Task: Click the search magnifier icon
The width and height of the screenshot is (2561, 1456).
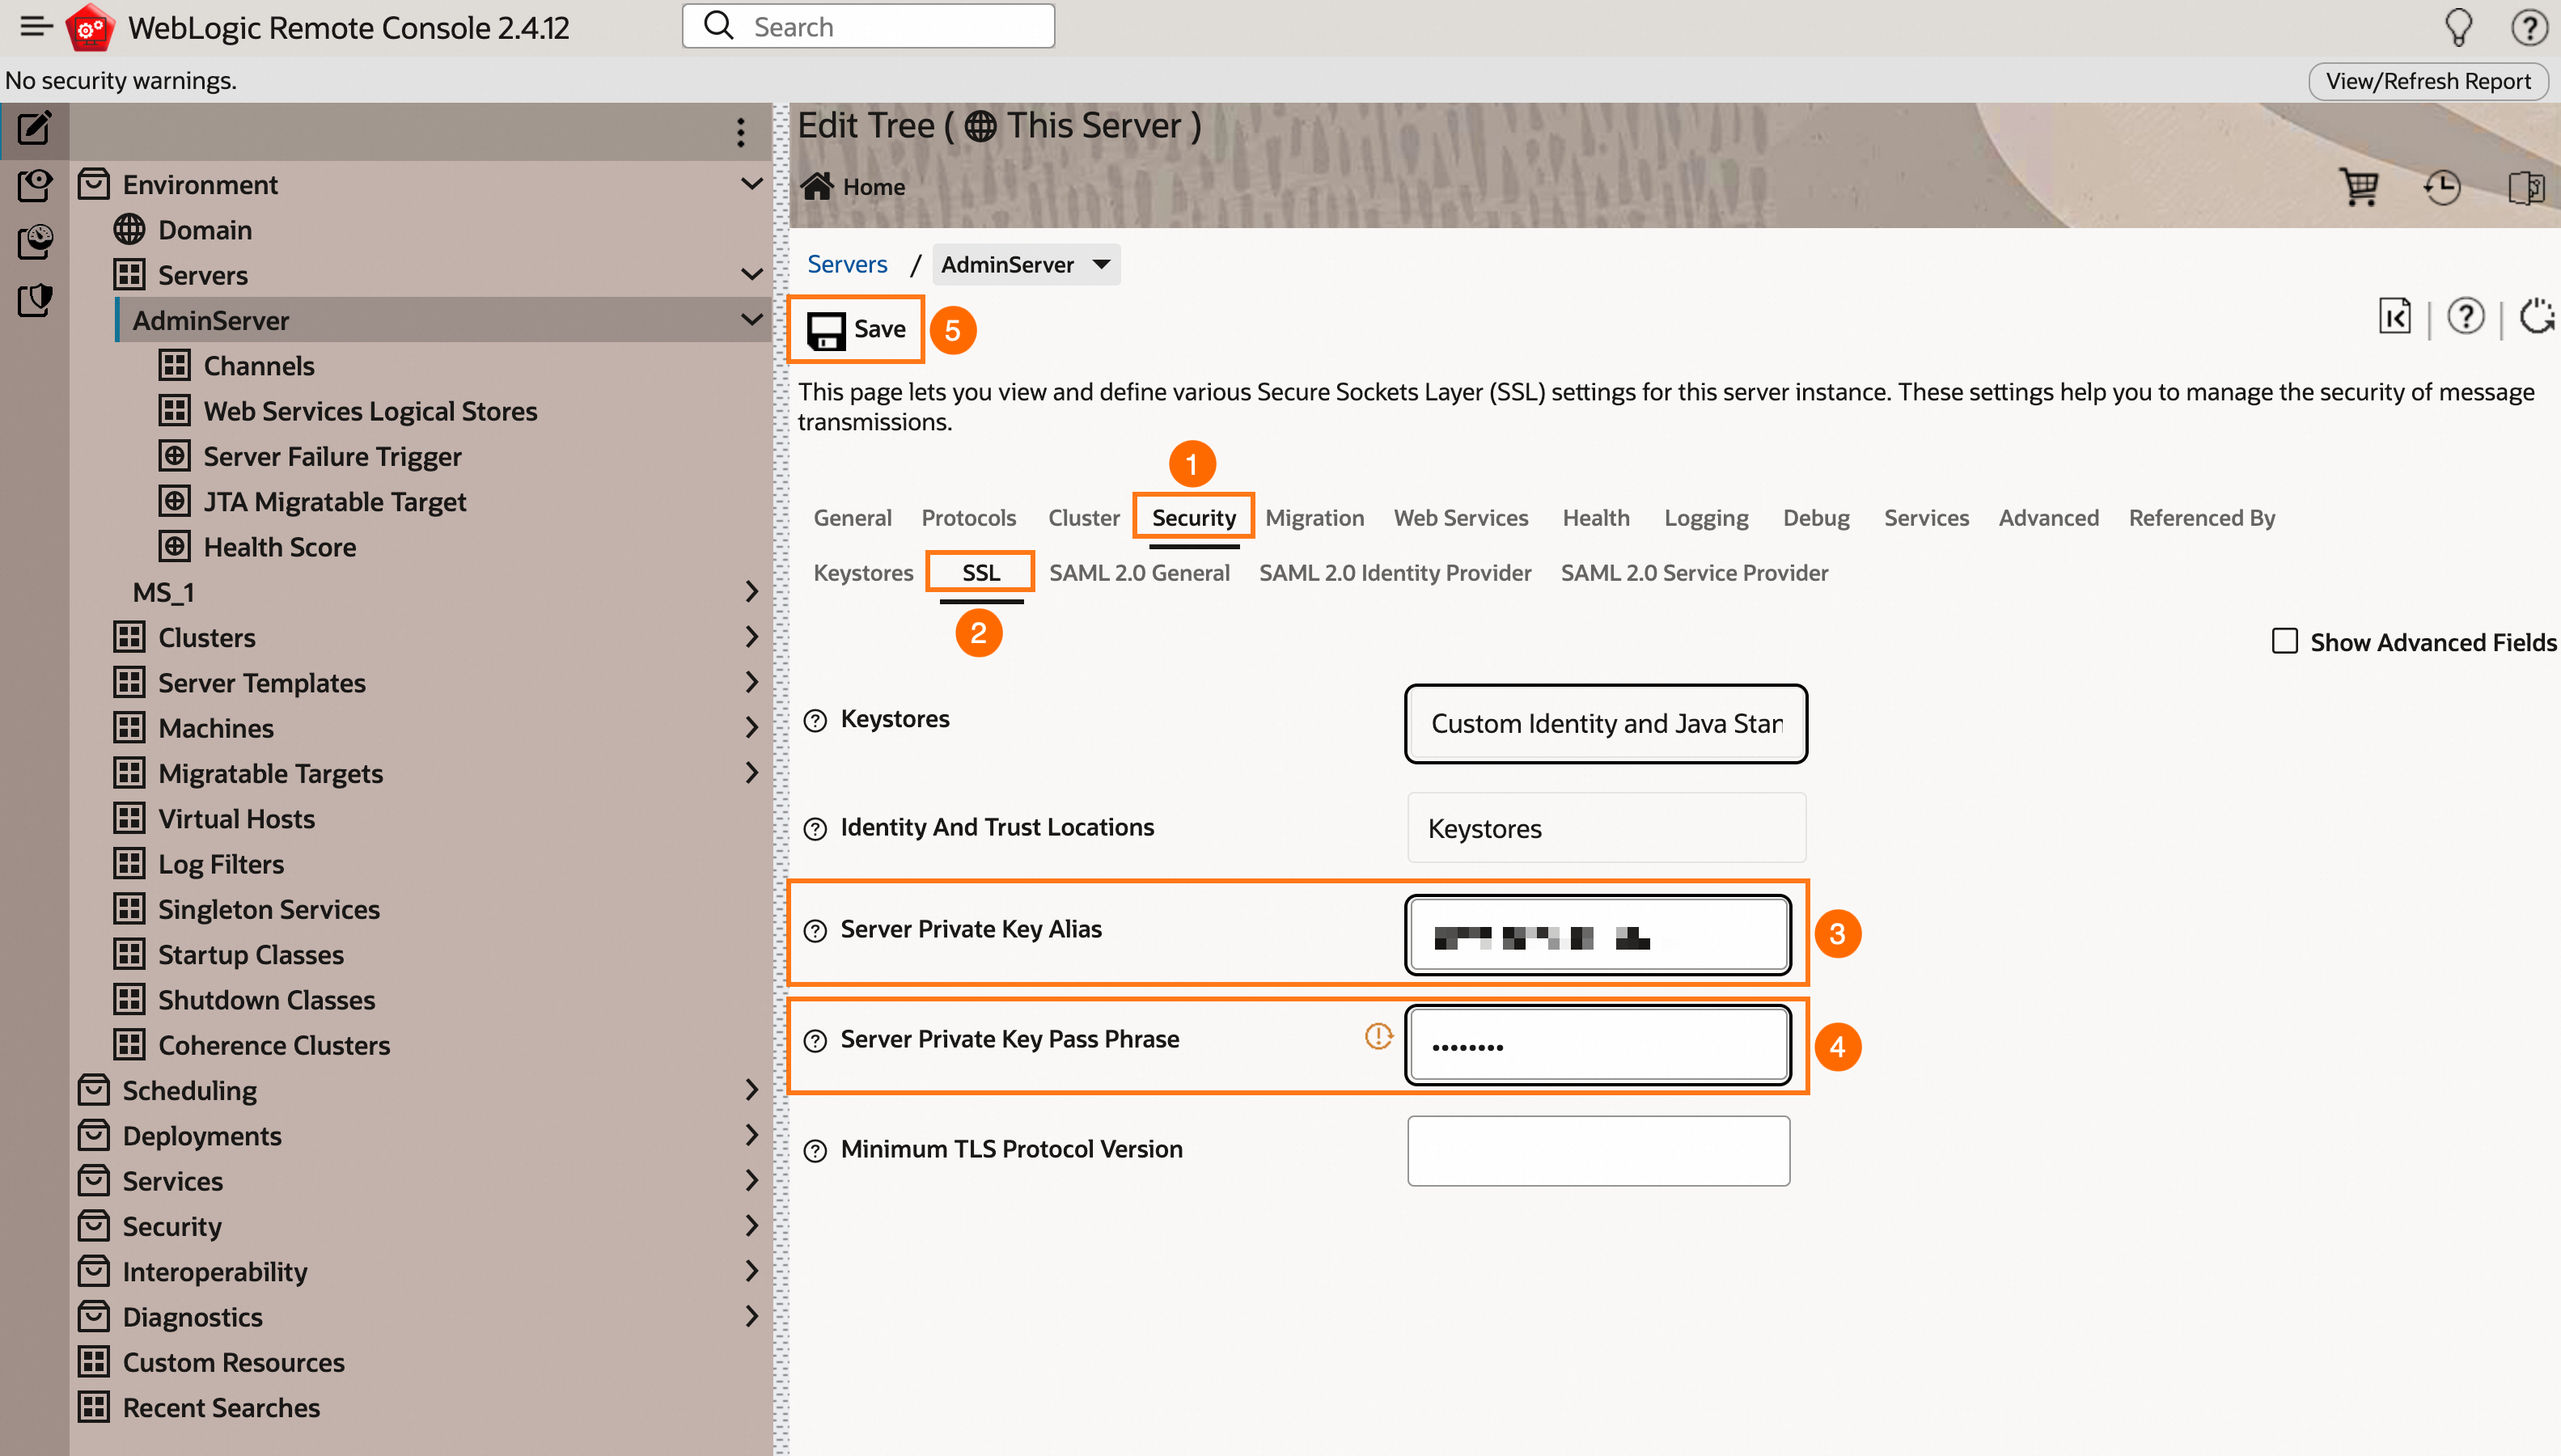Action: coord(718,25)
